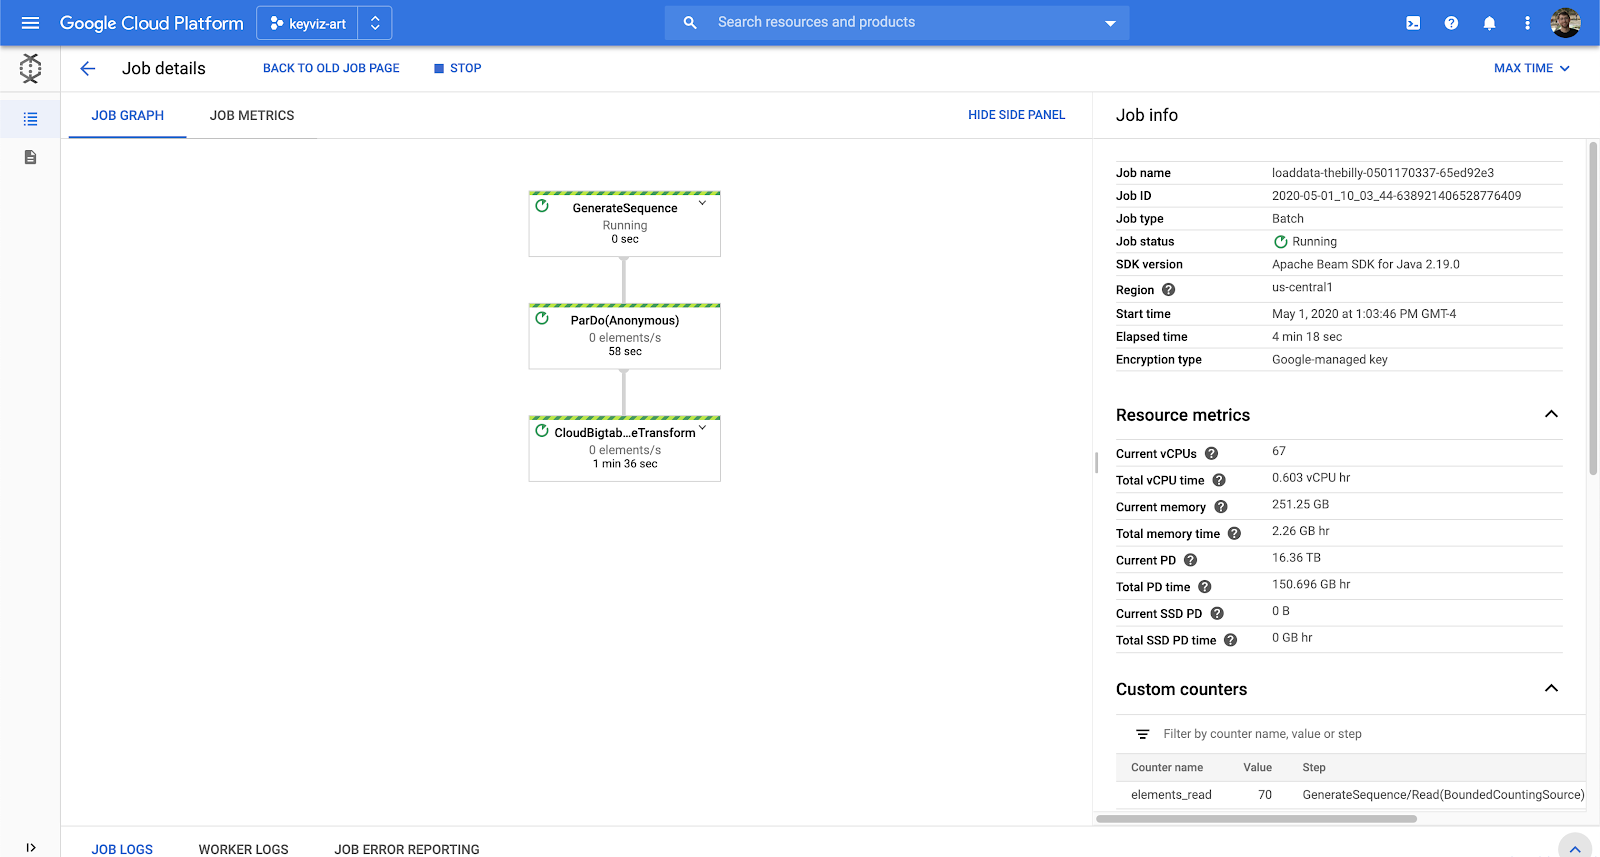The width and height of the screenshot is (1600, 857).
Task: Collapse the Resource metrics section
Action: coord(1551,415)
